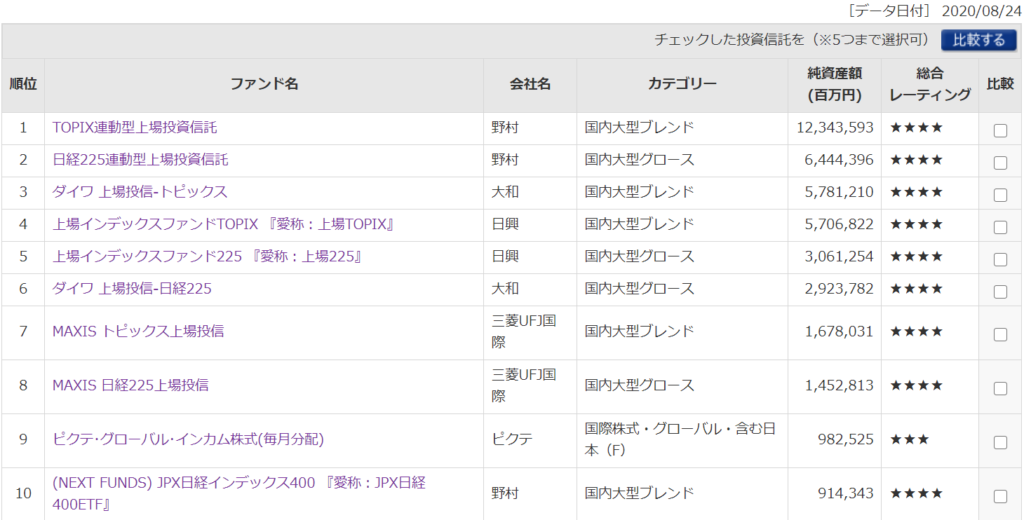Open 上場インデックスファンドTOPIX fund link
This screenshot has height=520, width=1024.
pos(223,225)
